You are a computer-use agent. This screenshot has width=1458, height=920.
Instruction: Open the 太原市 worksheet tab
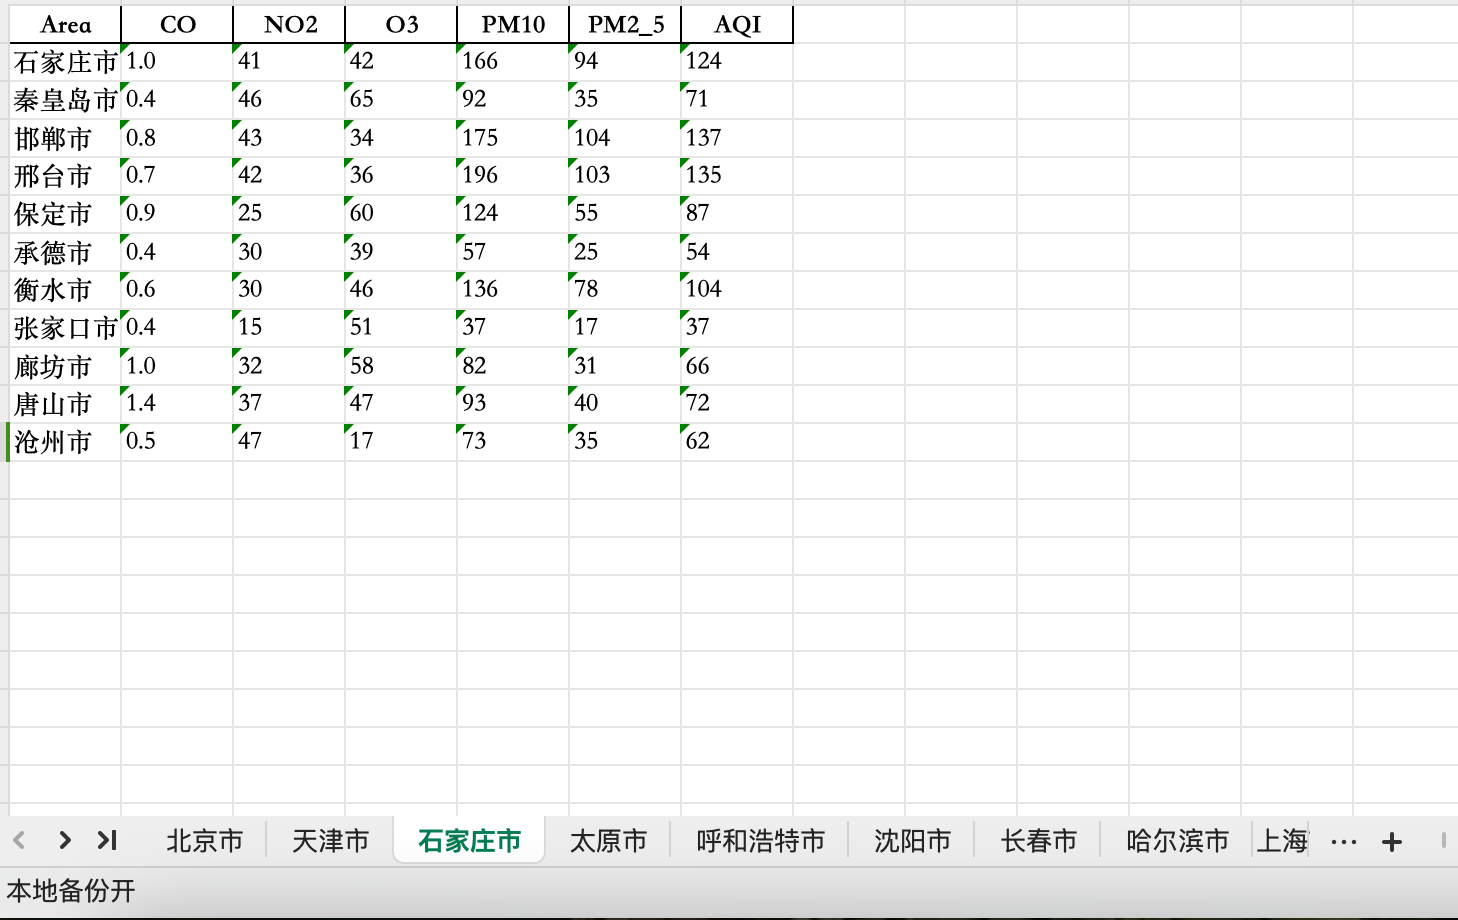pyautogui.click(x=608, y=841)
